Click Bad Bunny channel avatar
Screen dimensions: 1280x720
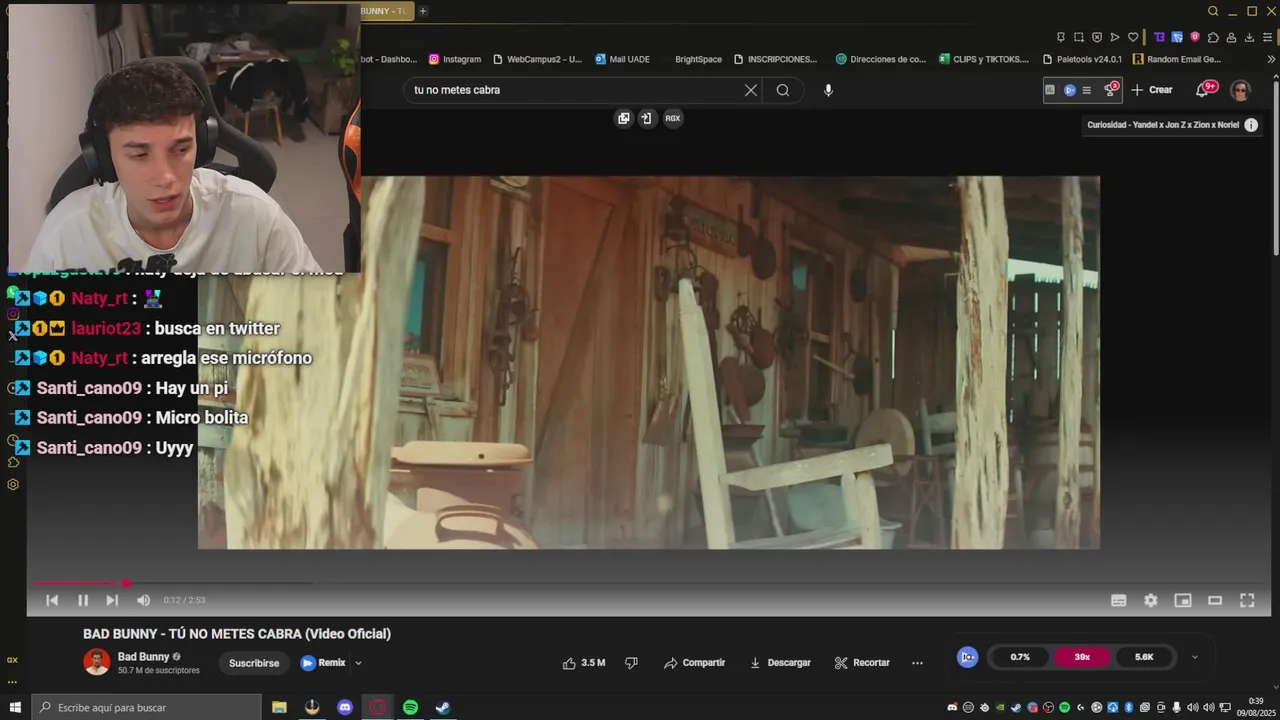pos(97,662)
